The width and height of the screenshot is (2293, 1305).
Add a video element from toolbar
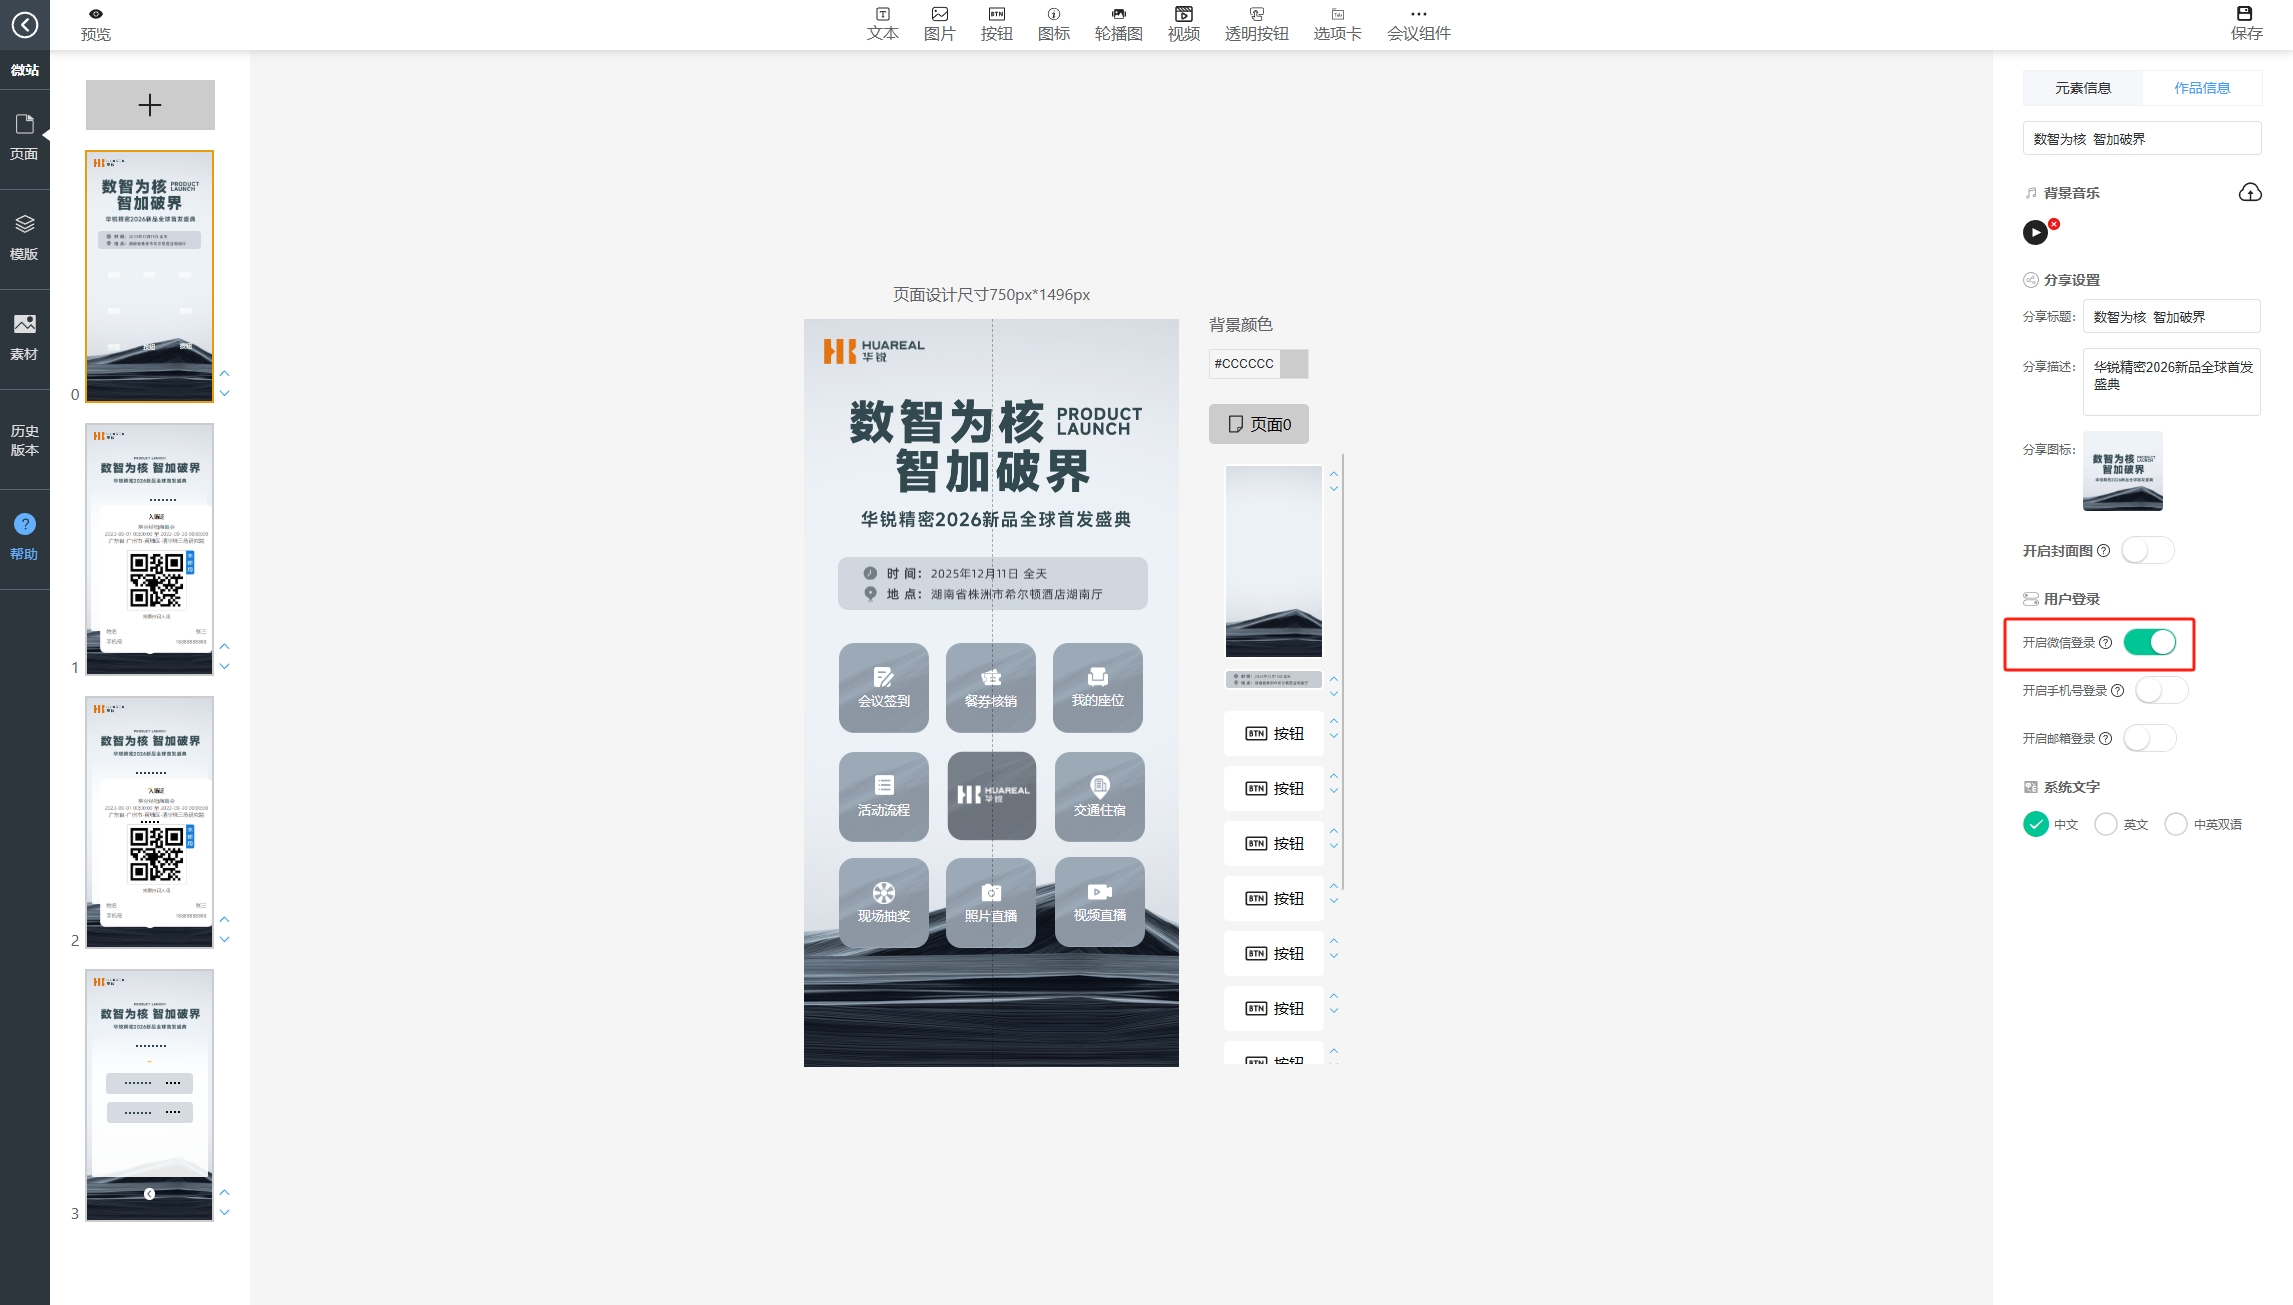[1183, 23]
